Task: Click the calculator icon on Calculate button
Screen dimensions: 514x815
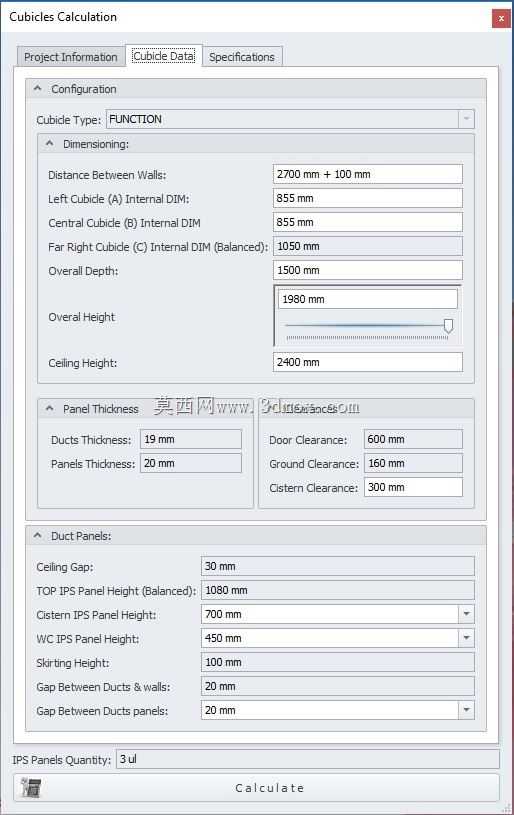Action: tap(31, 788)
